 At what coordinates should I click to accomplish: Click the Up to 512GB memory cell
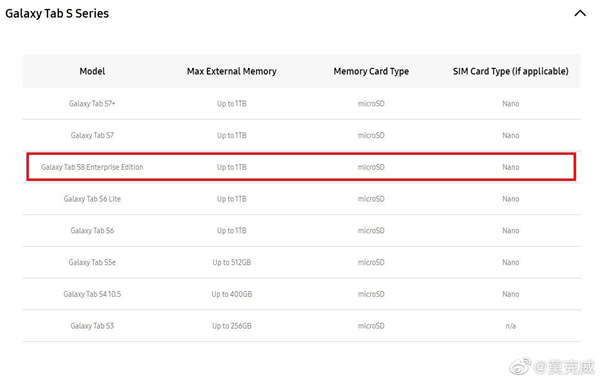tap(232, 262)
